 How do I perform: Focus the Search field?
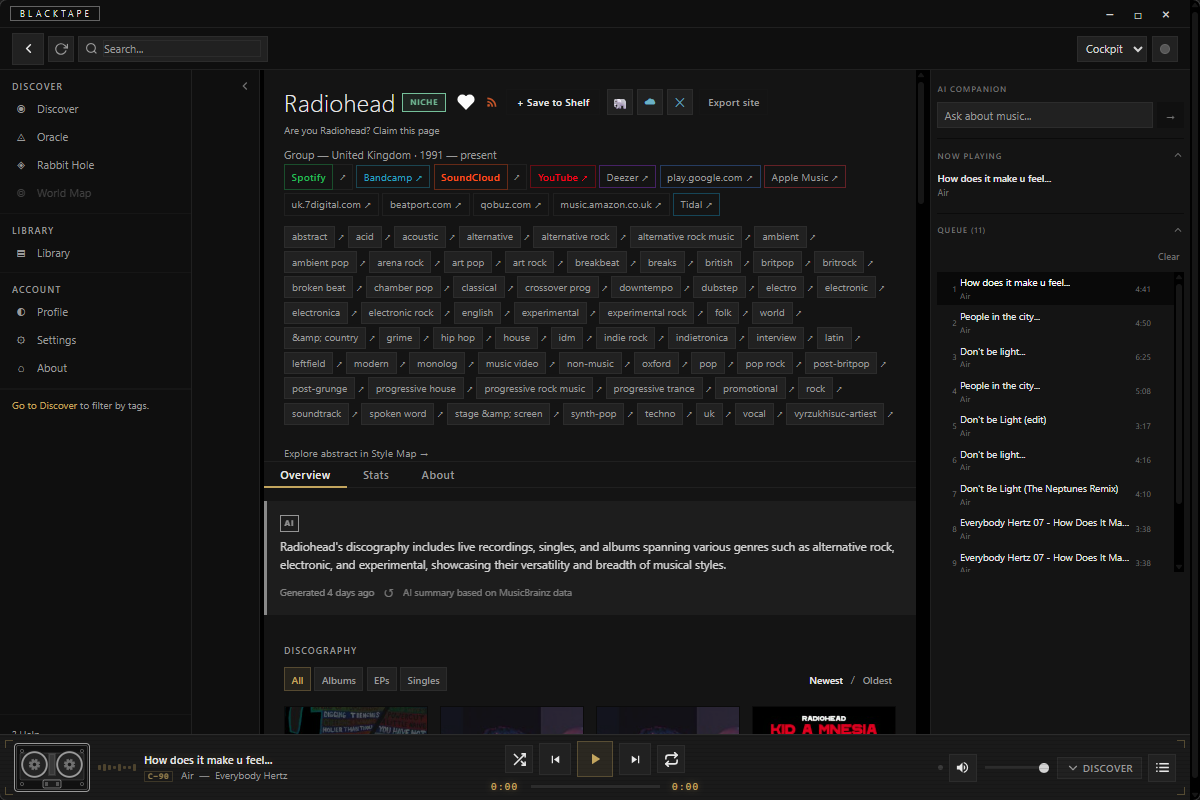pyautogui.click(x=173, y=48)
